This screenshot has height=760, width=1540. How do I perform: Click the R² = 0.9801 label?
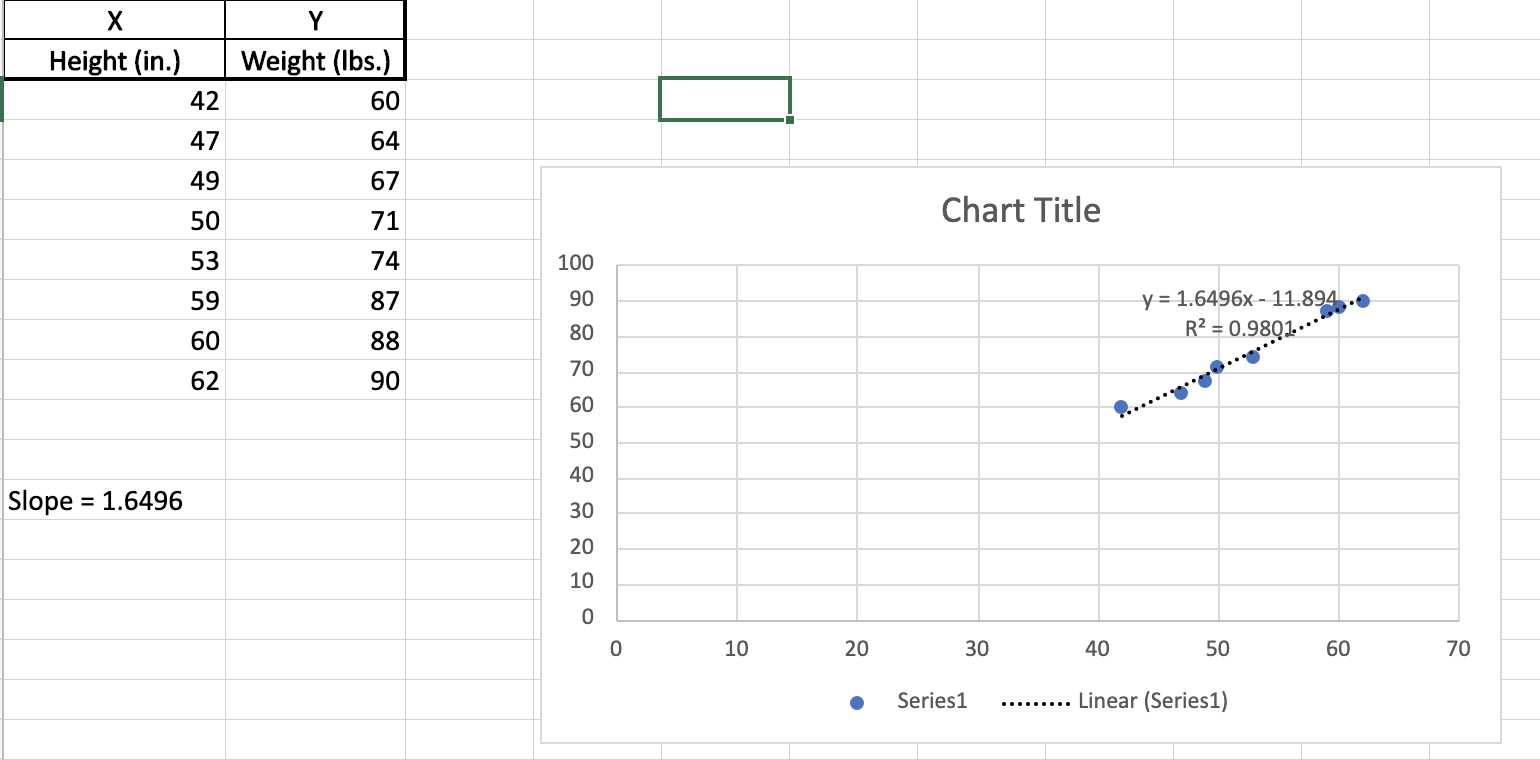(1240, 327)
